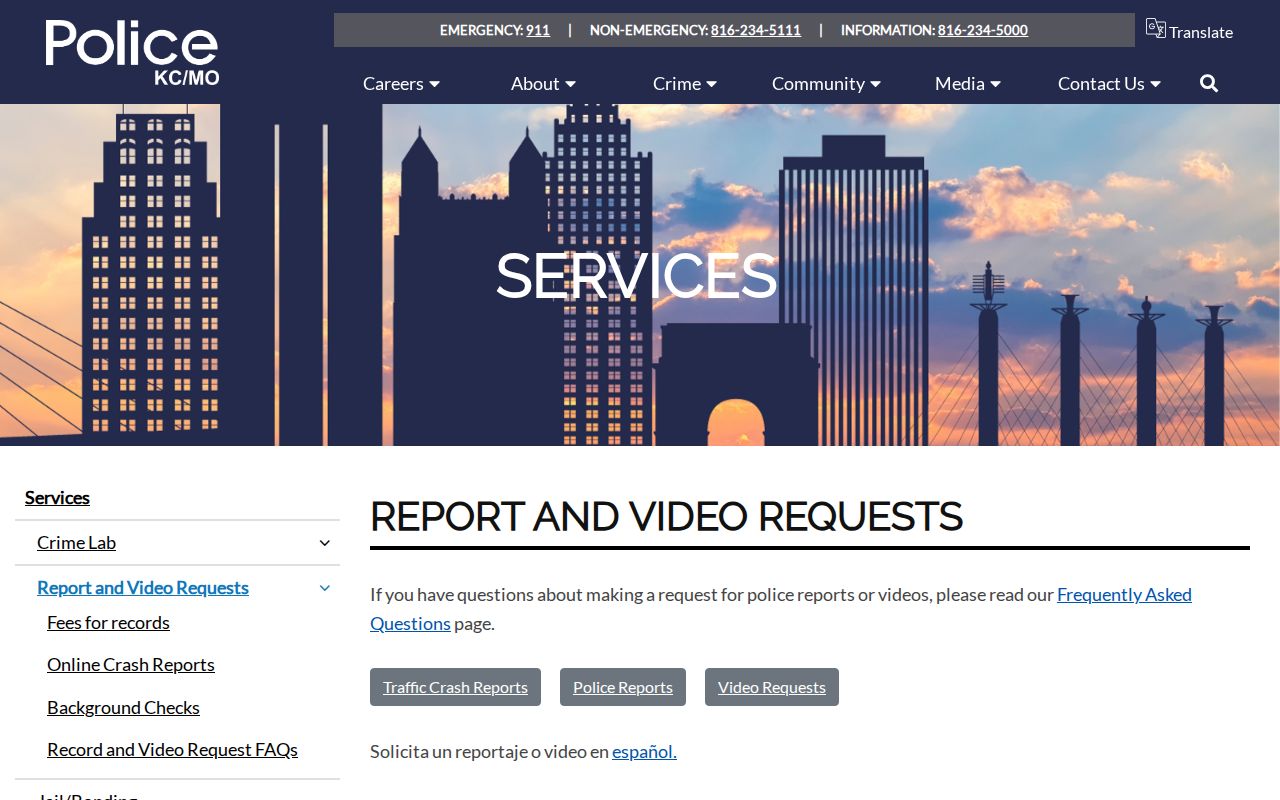
Task: Open the Media dropdown menu
Action: click(x=968, y=84)
